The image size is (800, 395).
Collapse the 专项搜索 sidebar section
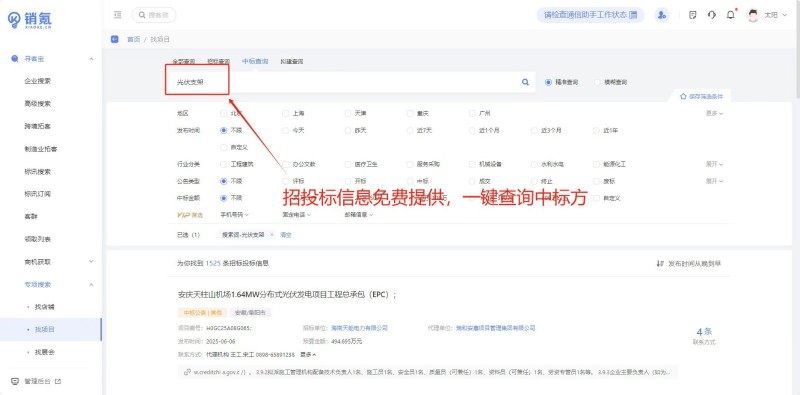point(91,284)
